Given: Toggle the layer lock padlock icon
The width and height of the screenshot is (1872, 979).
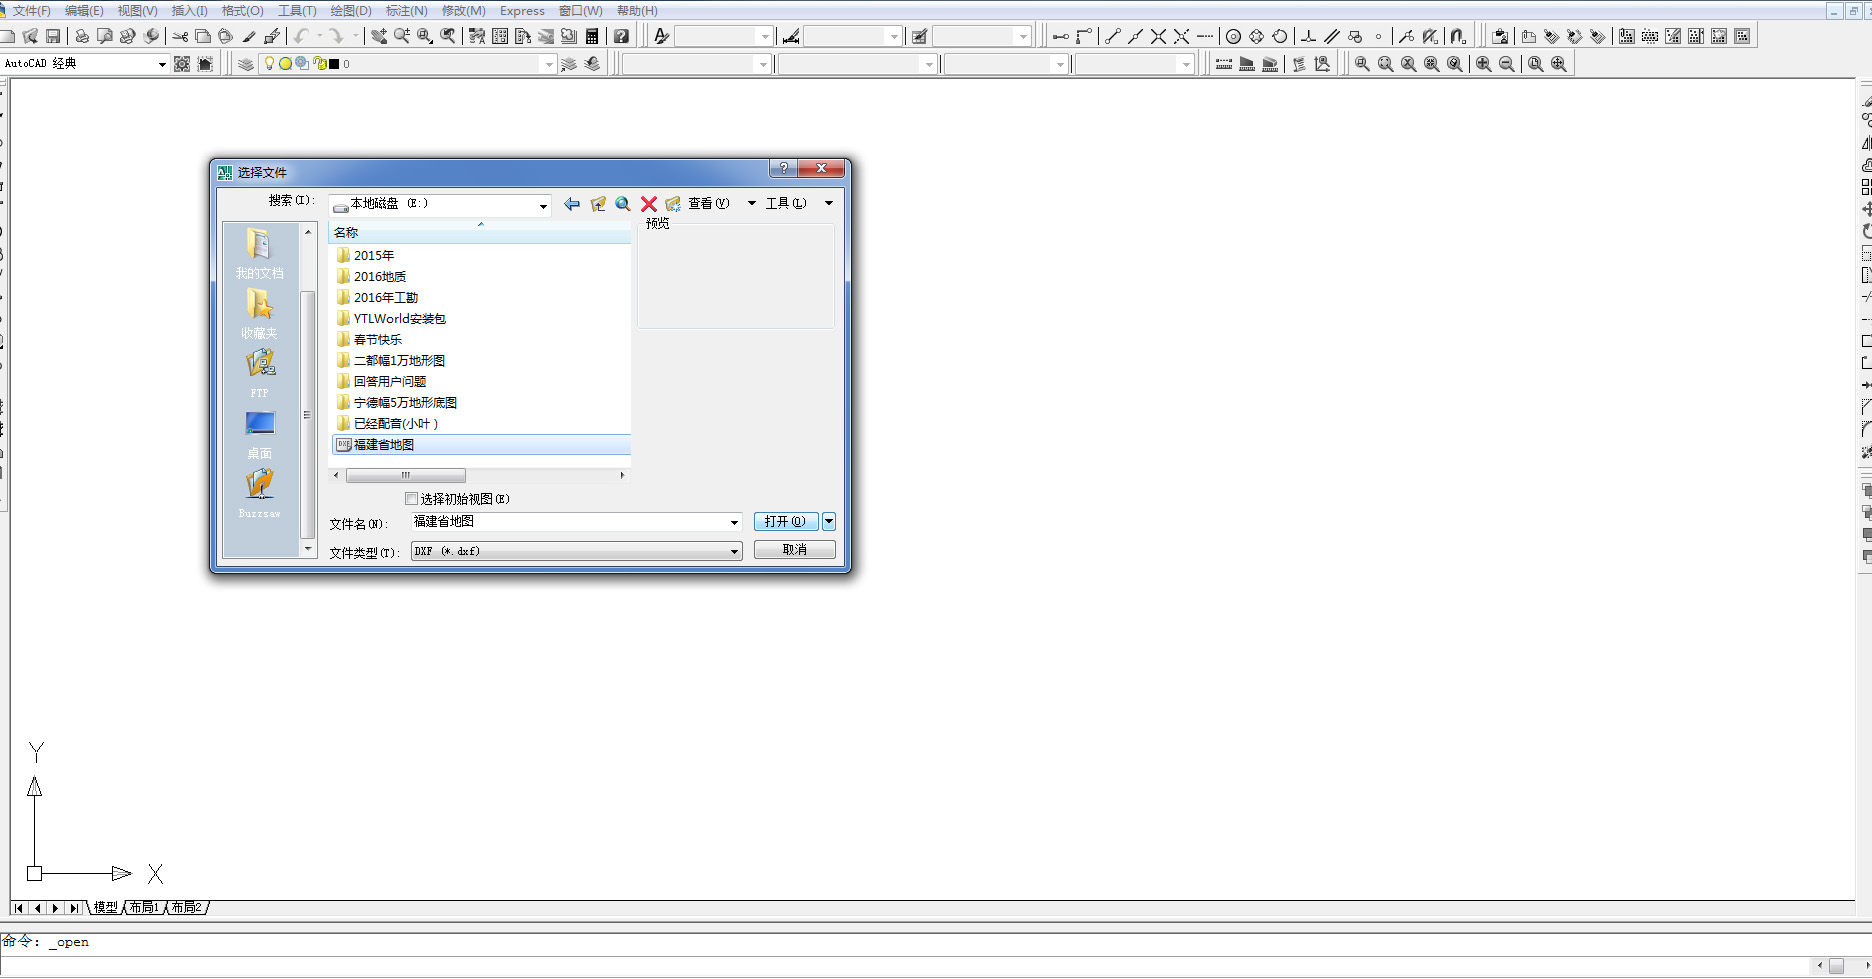Looking at the screenshot, I should pyautogui.click(x=319, y=64).
